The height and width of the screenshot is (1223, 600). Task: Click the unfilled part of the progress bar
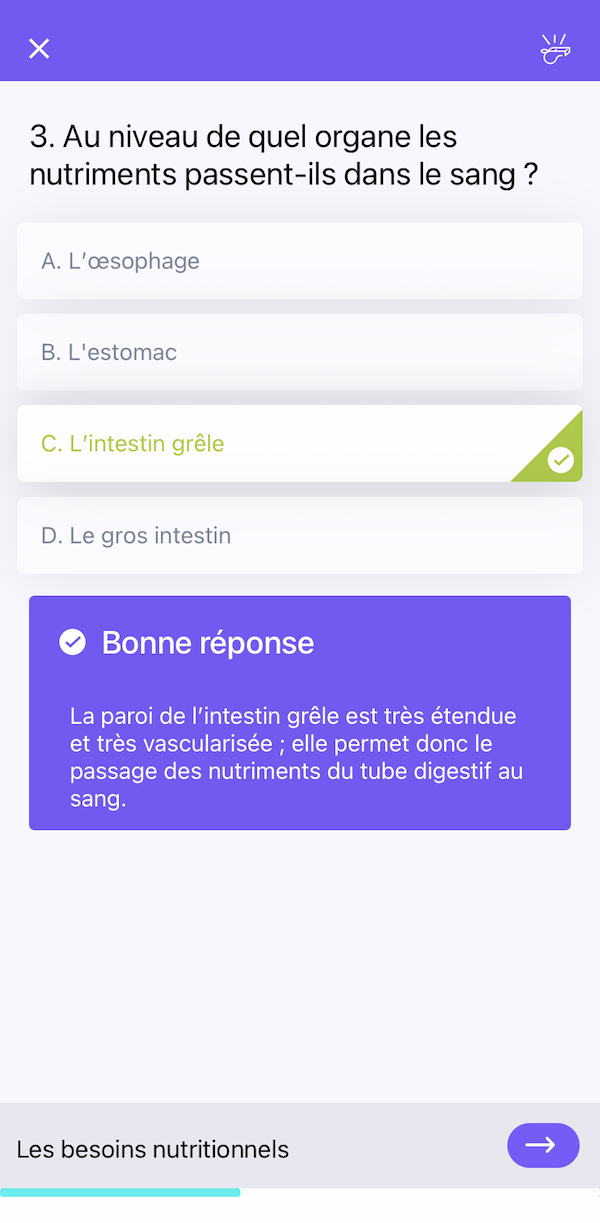click(420, 1192)
